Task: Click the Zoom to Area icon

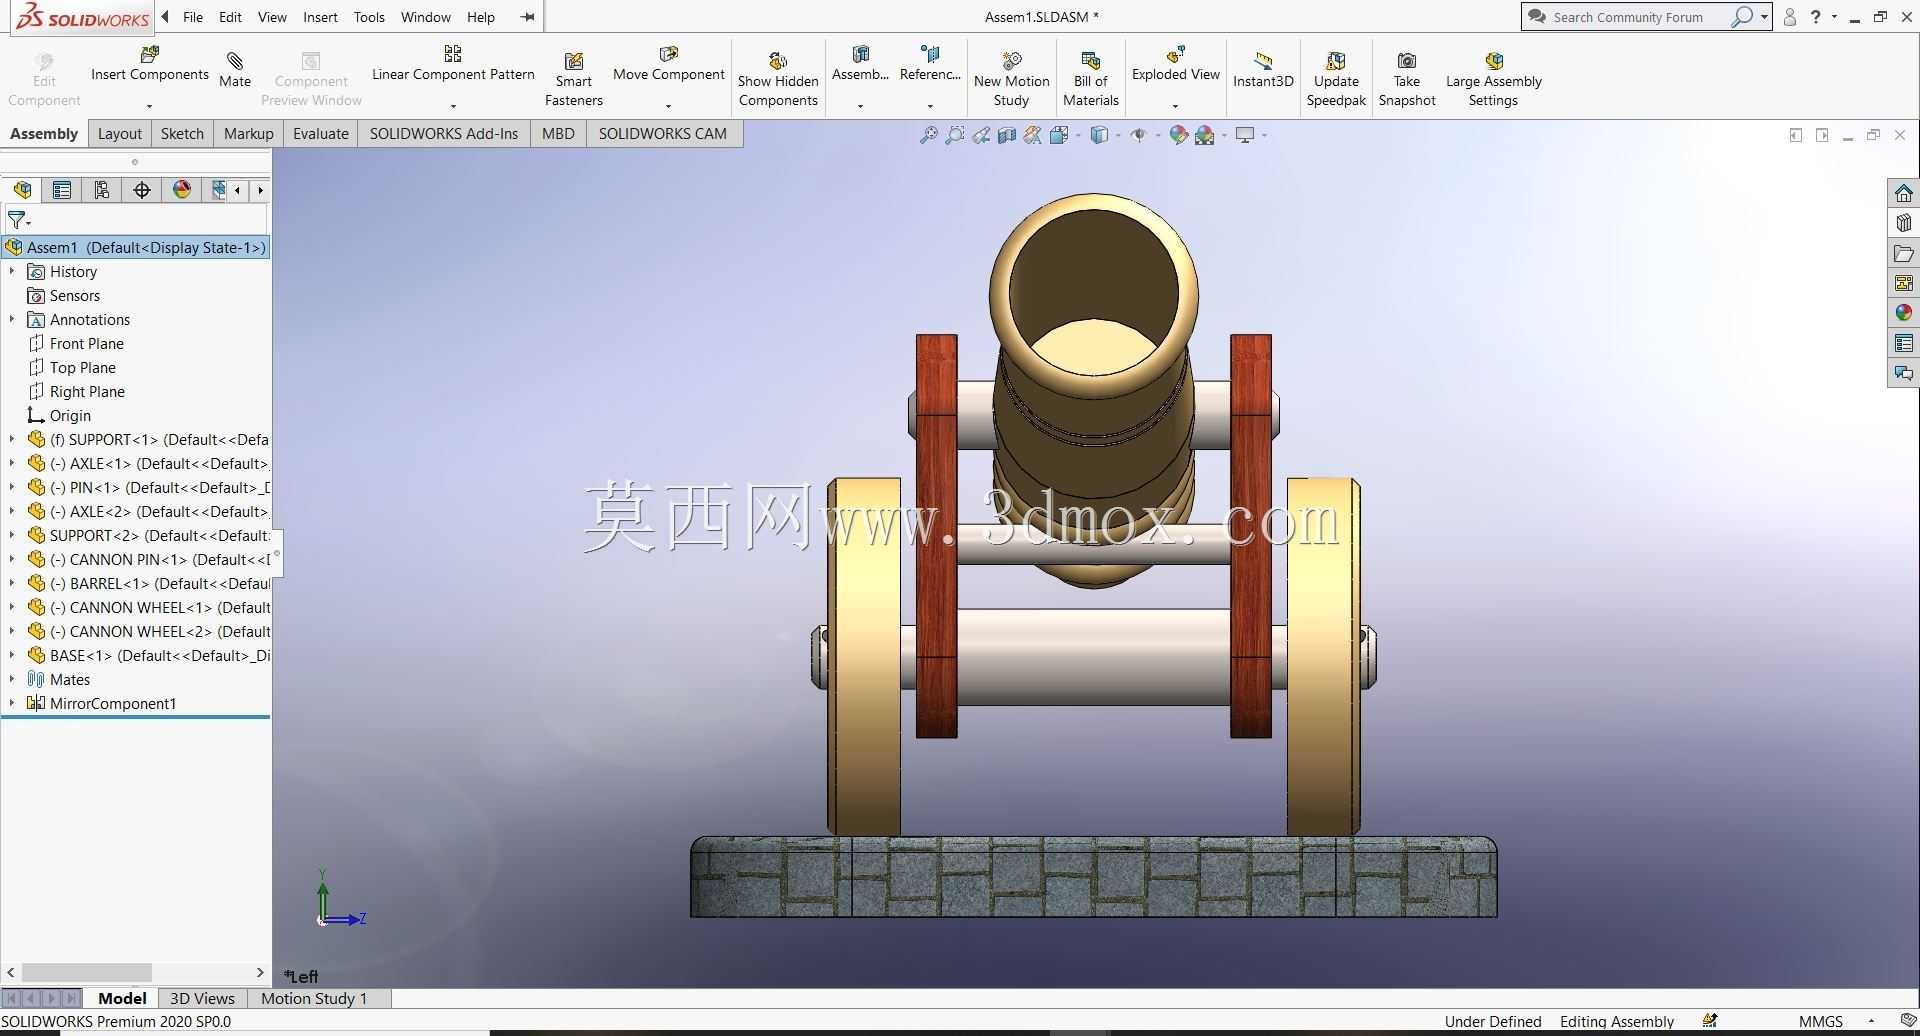Action: [955, 135]
